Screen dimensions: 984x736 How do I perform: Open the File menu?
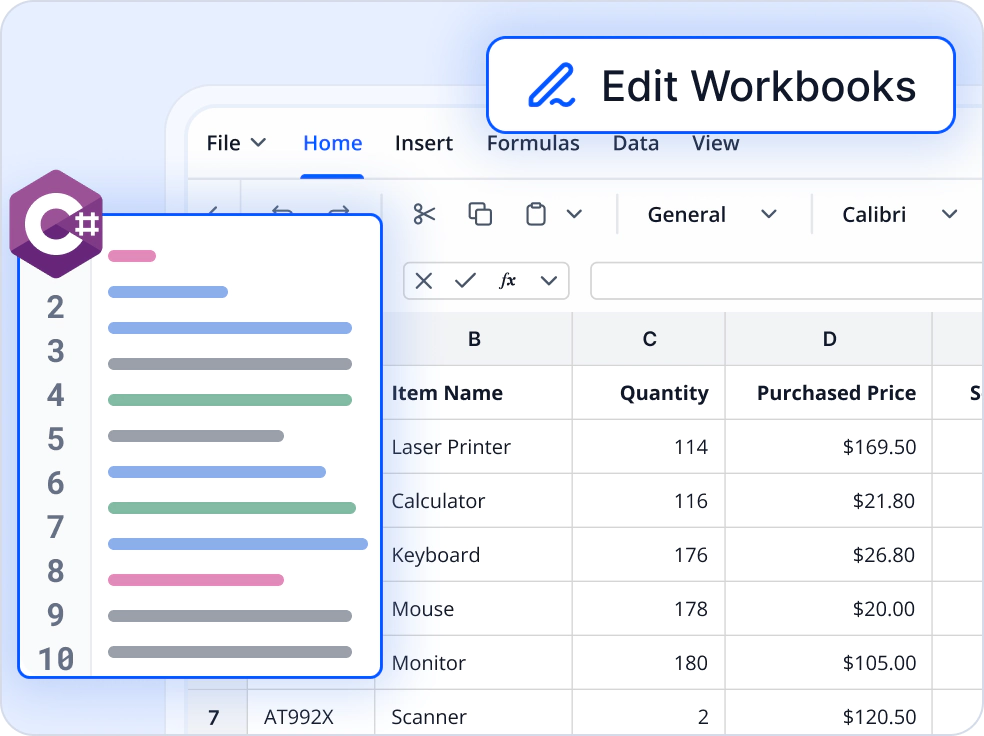236,143
